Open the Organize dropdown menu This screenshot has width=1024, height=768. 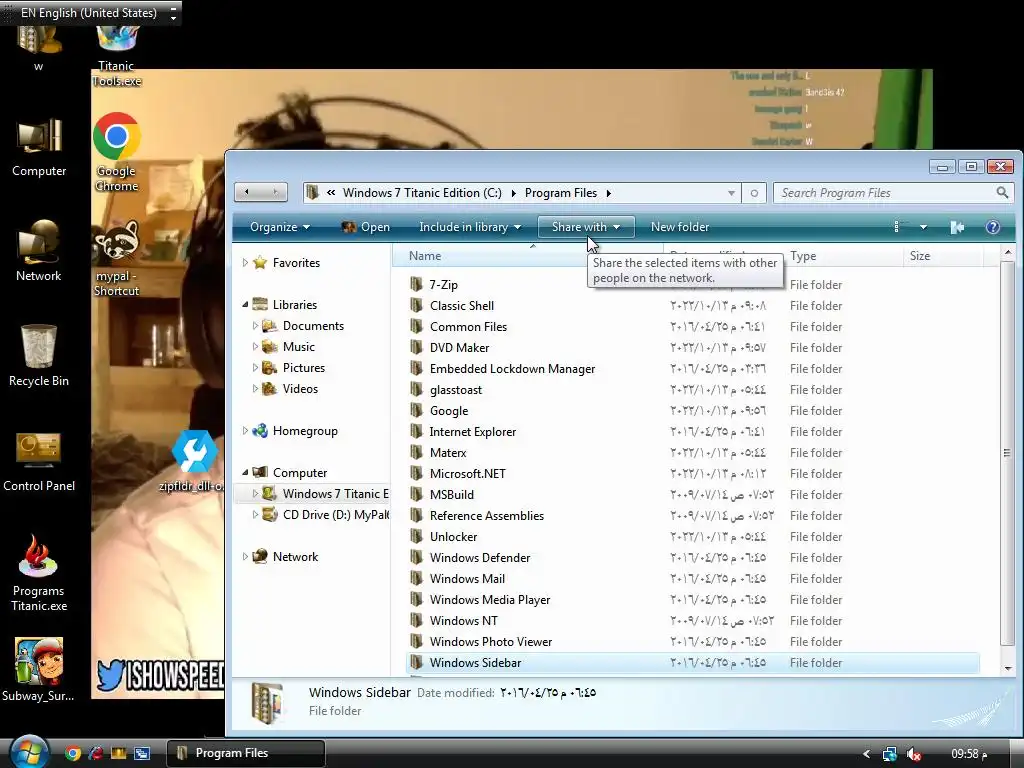click(x=280, y=227)
